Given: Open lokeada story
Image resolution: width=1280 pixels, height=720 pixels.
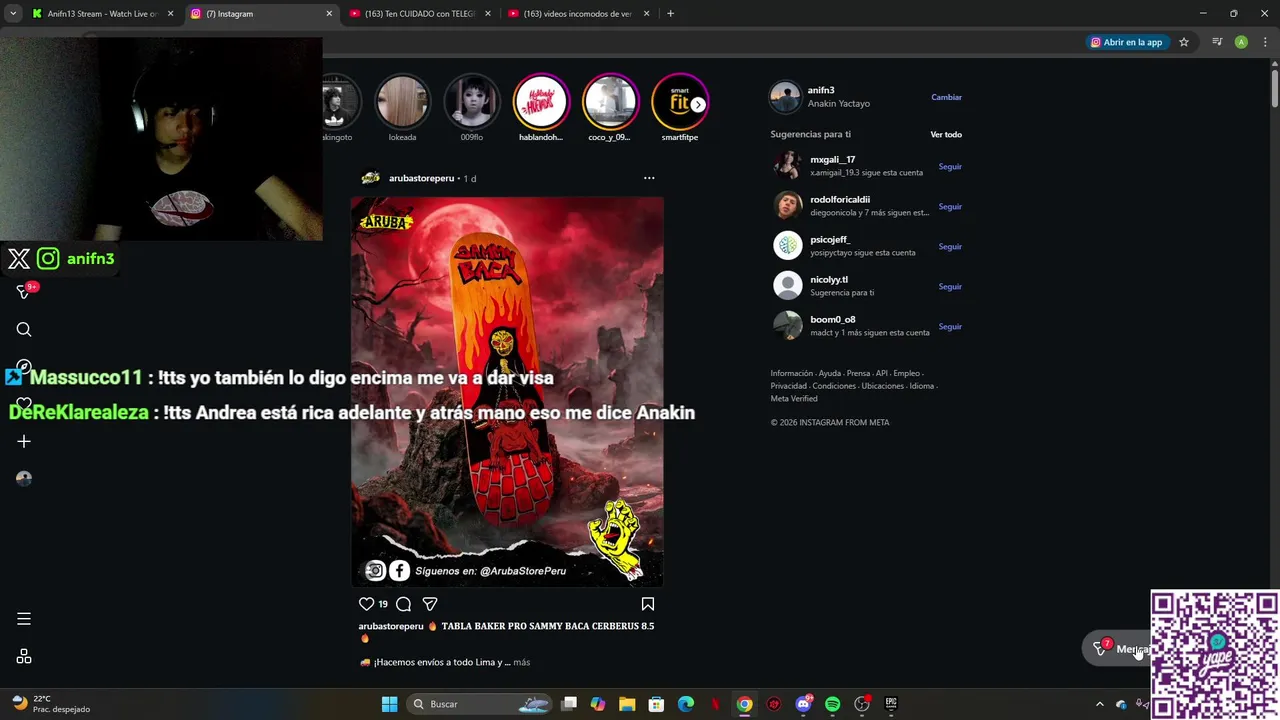Looking at the screenshot, I should [x=402, y=102].
